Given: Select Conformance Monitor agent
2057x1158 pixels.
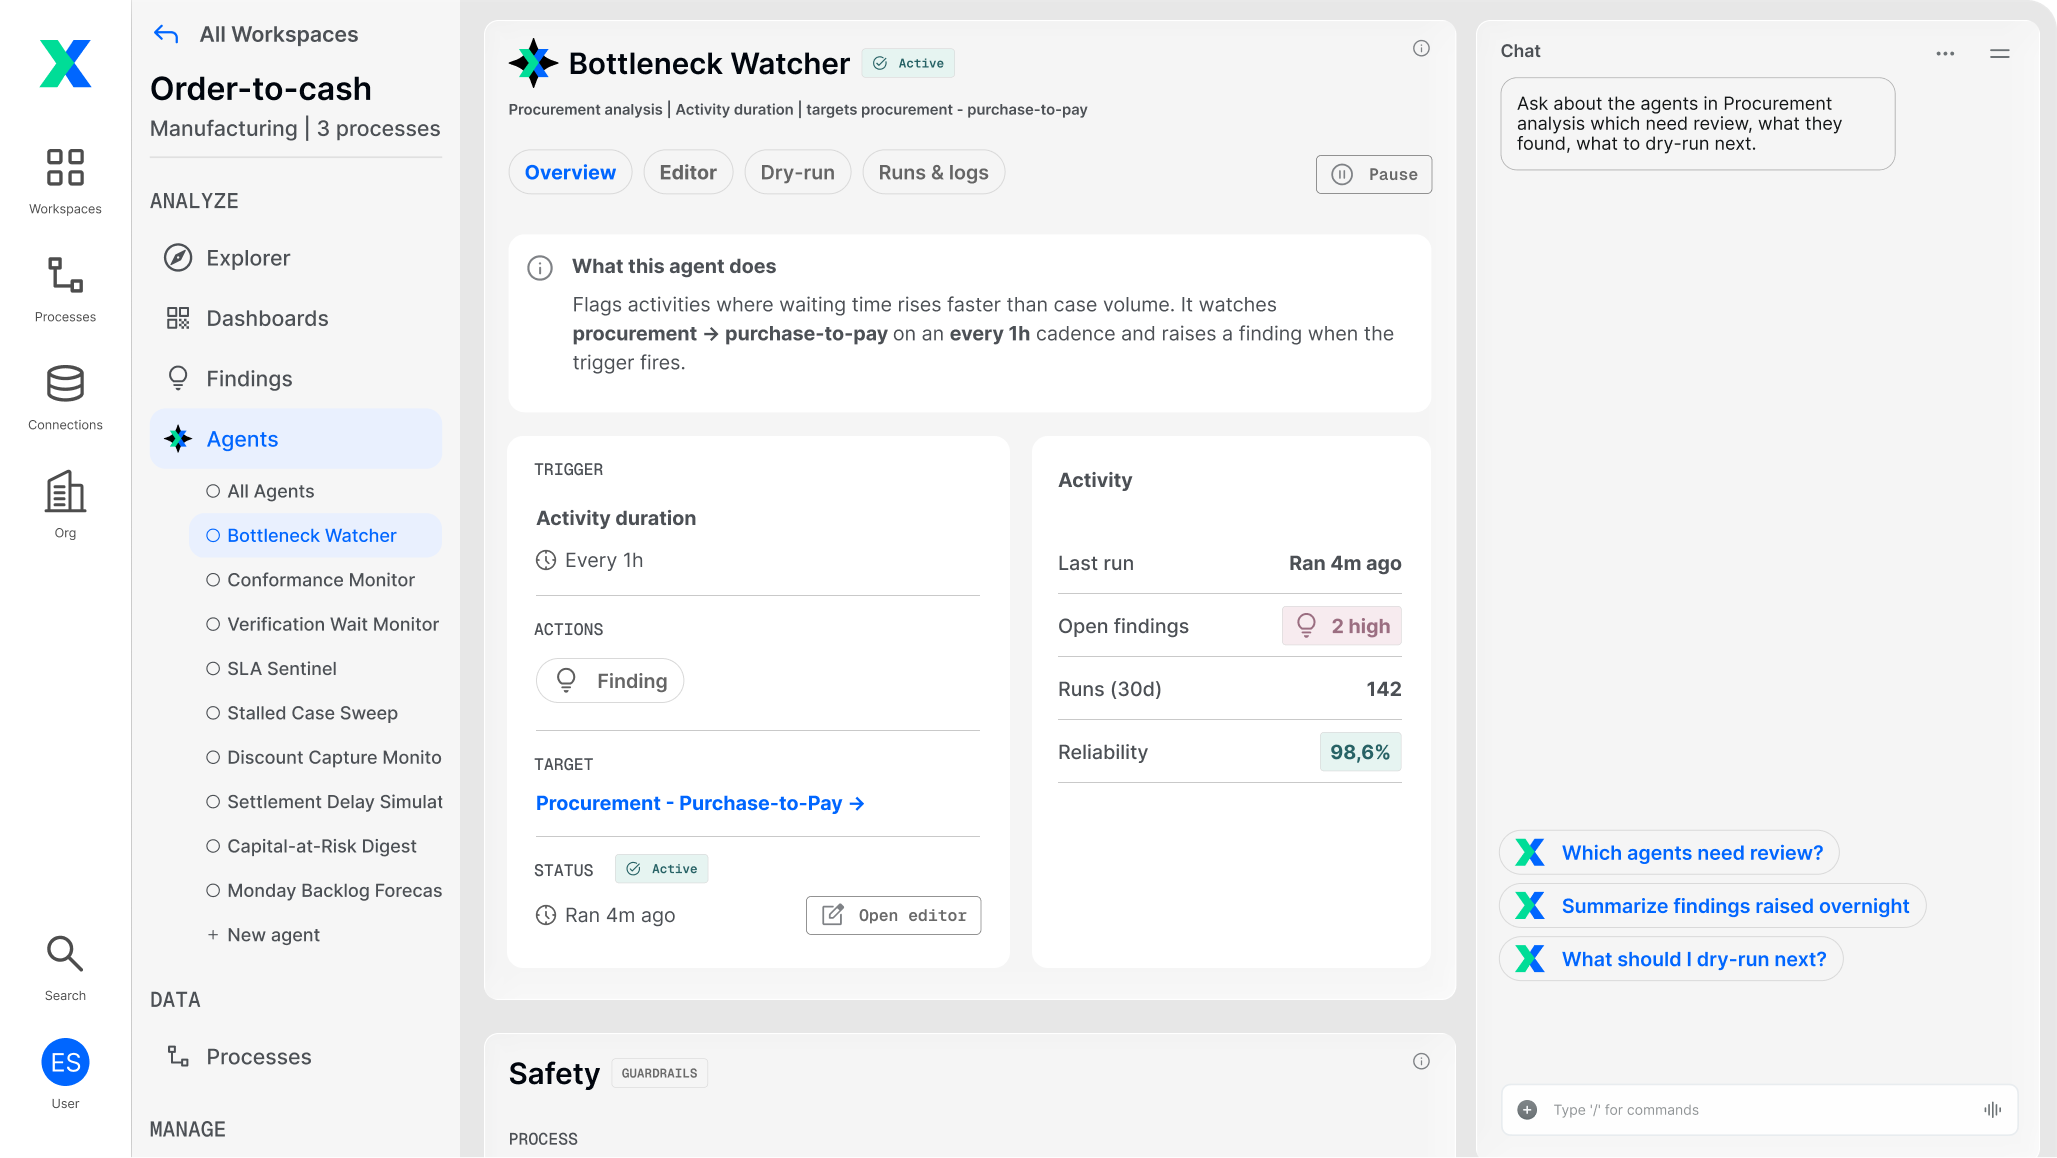Looking at the screenshot, I should (316, 580).
